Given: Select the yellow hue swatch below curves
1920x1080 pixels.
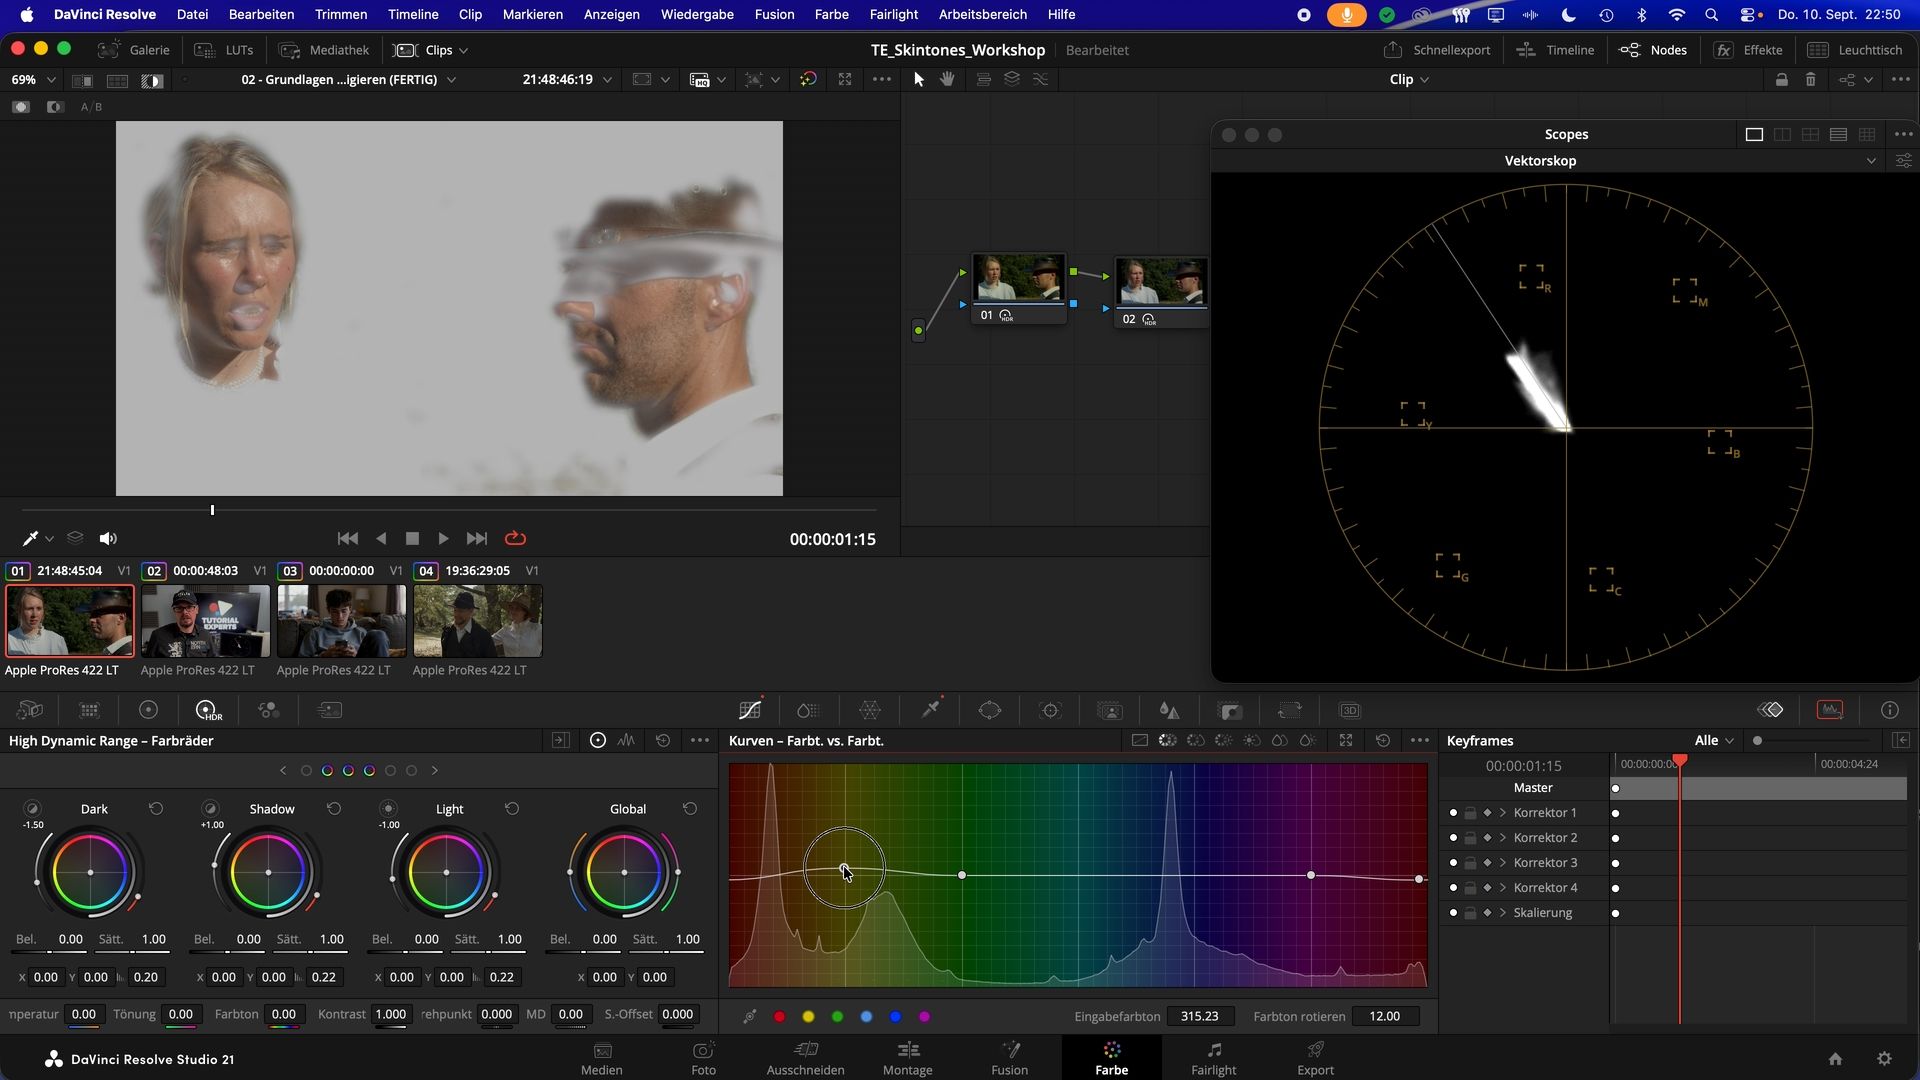Looking at the screenshot, I should 808,1017.
